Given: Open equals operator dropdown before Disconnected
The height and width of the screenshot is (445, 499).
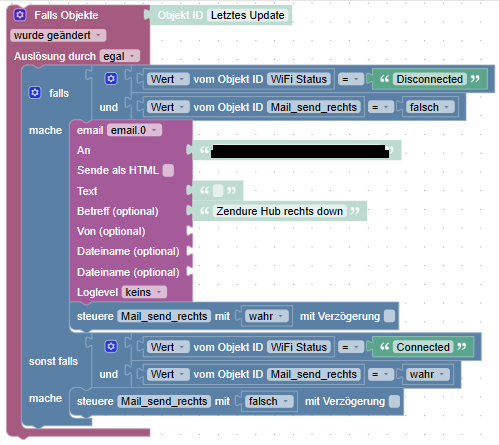Looking at the screenshot, I should pyautogui.click(x=351, y=79).
